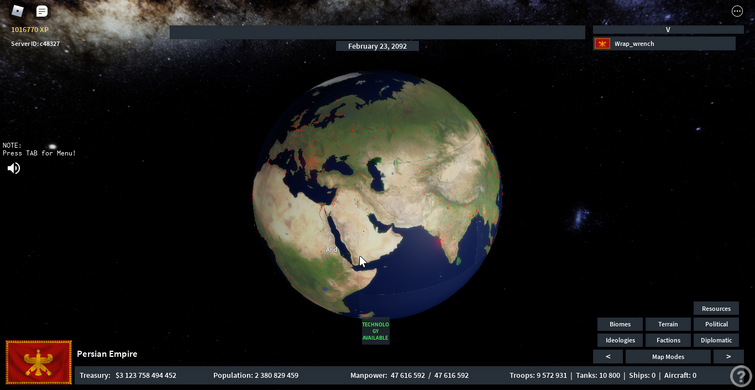Open the Roblox menu icon
The height and width of the screenshot is (390, 755).
point(18,11)
